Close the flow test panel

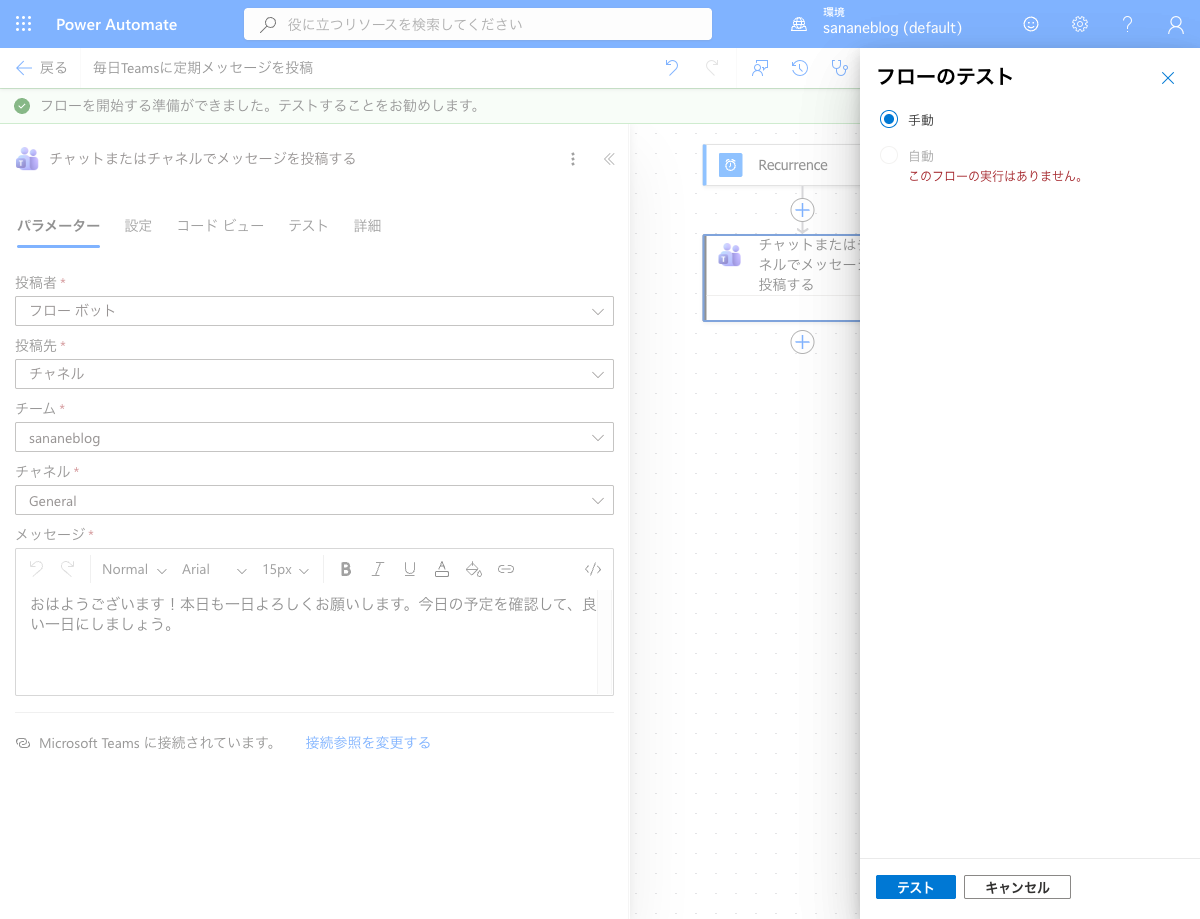coord(1168,78)
